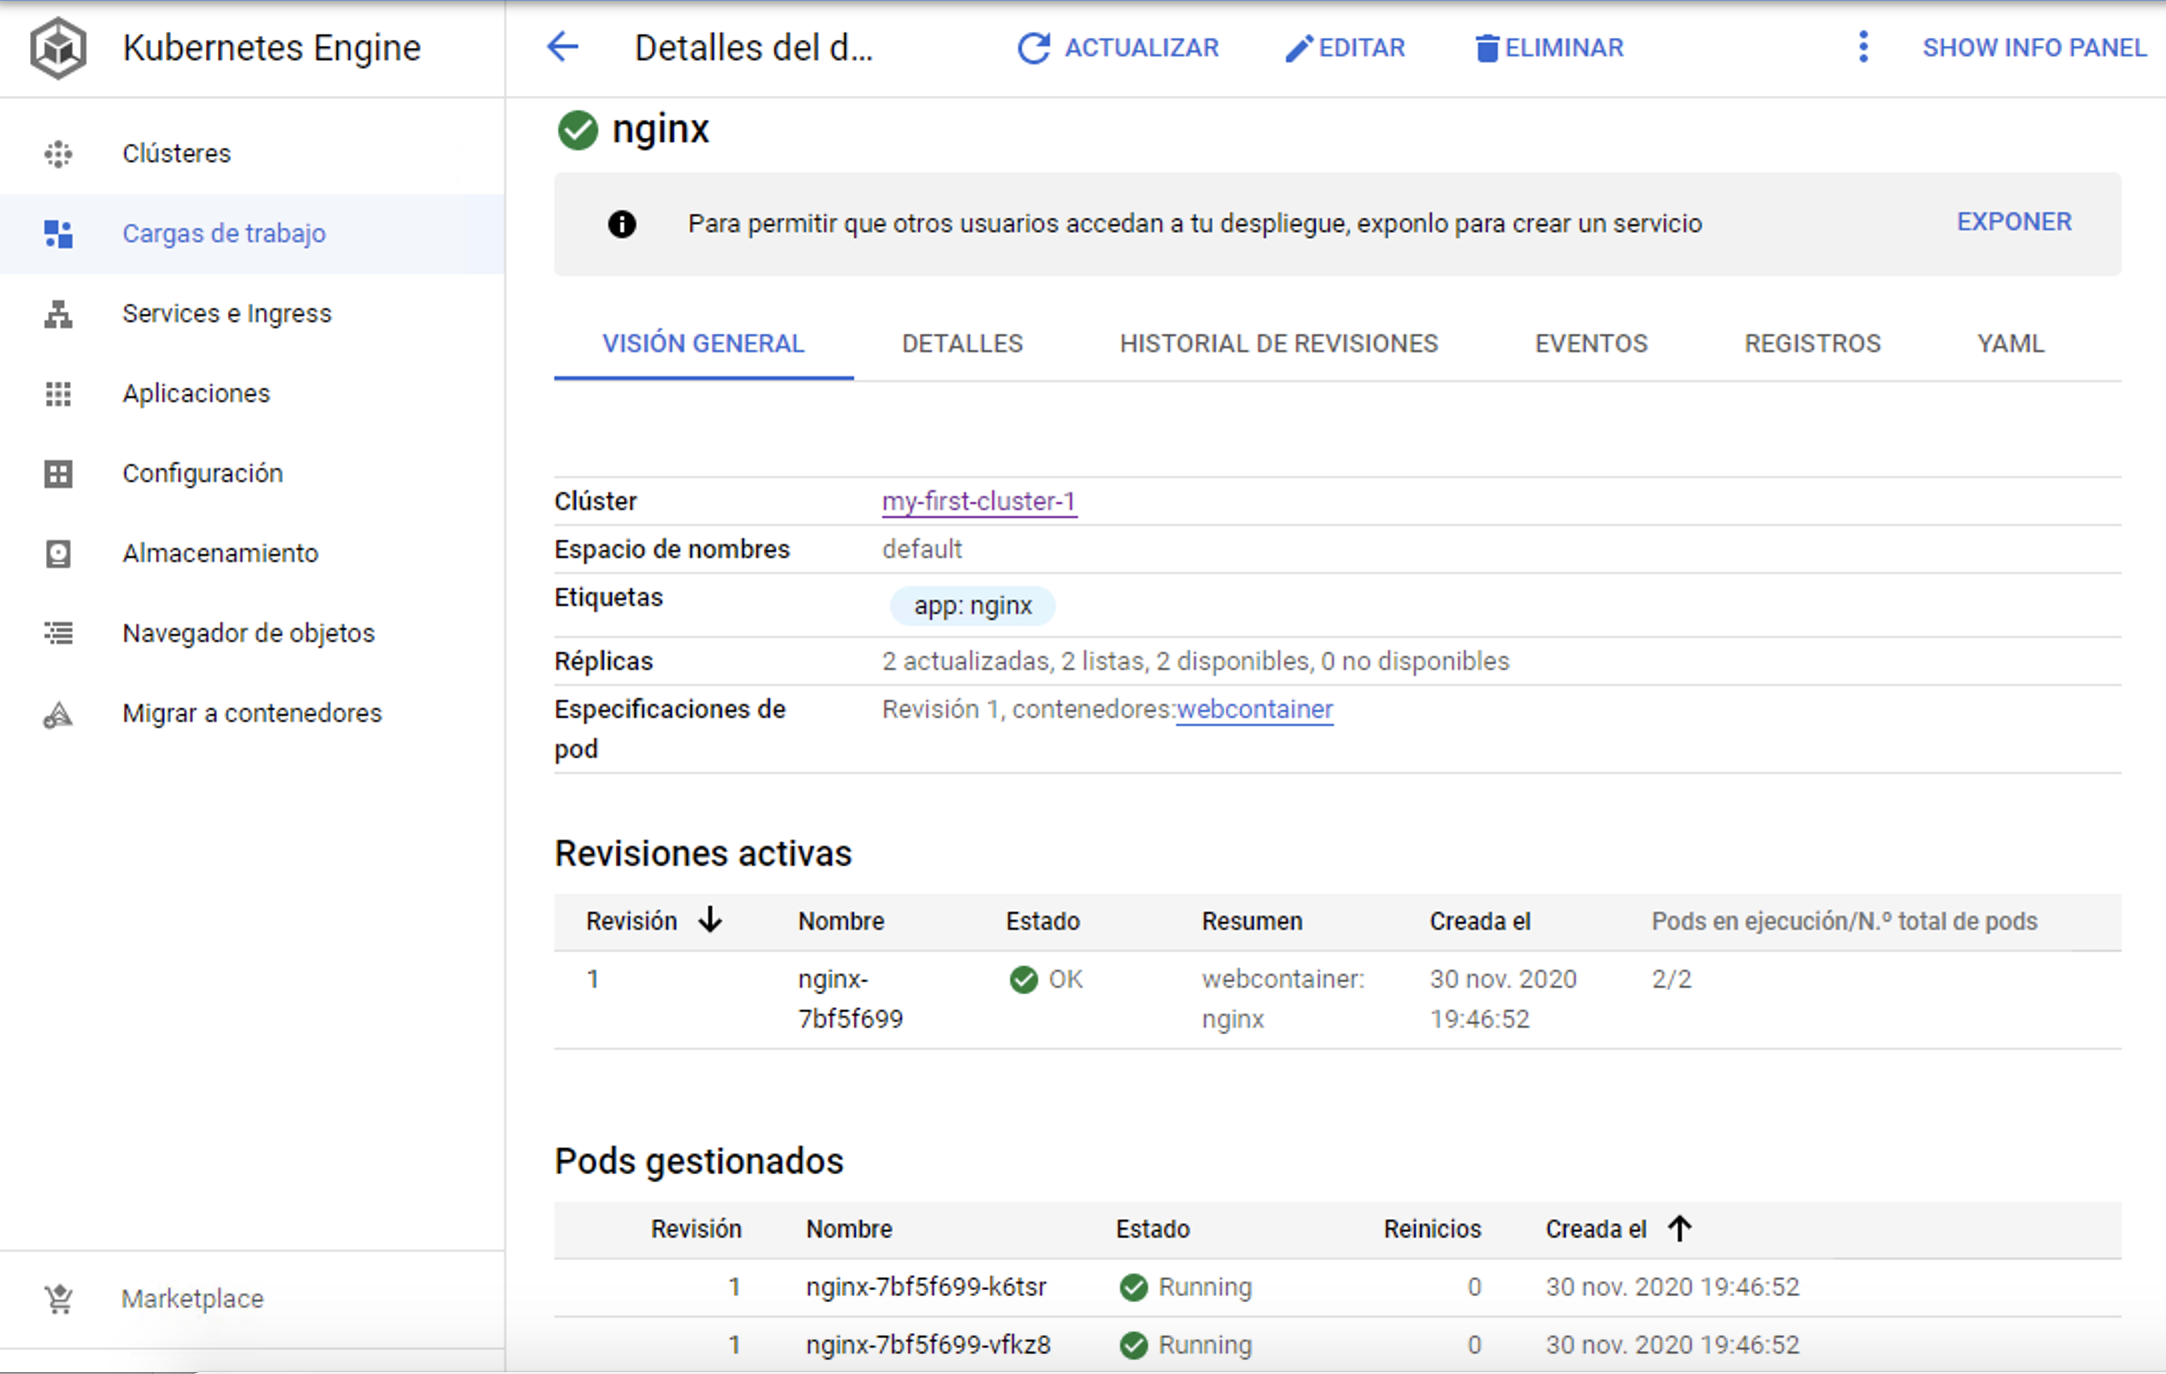
Task: Open the Clústeres menu item
Action: point(252,154)
